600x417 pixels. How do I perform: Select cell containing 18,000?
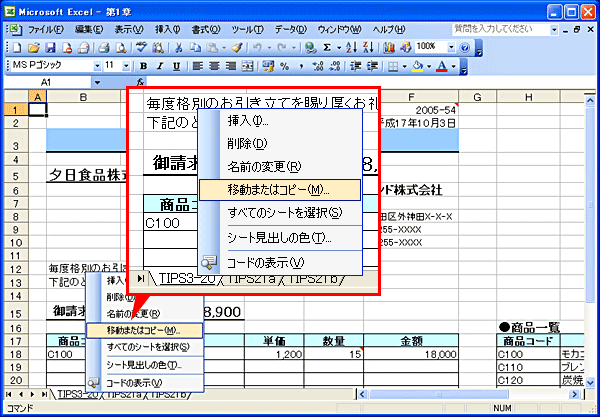point(411,354)
